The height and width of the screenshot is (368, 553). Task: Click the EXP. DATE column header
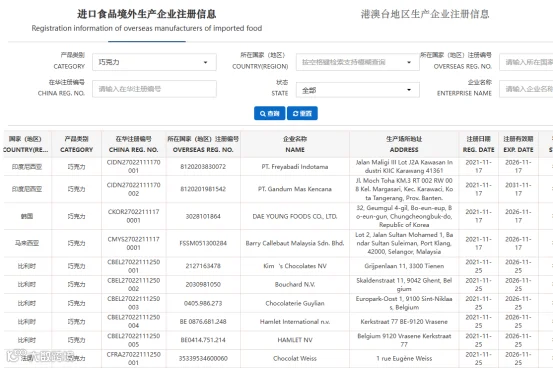tap(518, 144)
